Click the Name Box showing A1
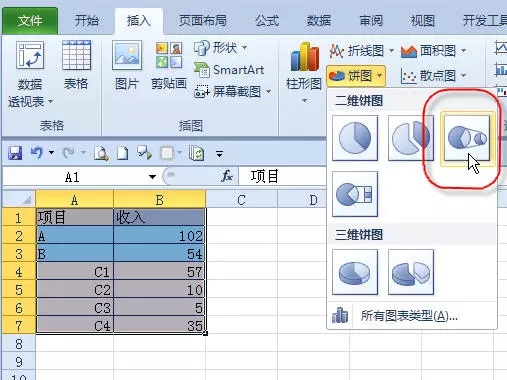 (73, 177)
